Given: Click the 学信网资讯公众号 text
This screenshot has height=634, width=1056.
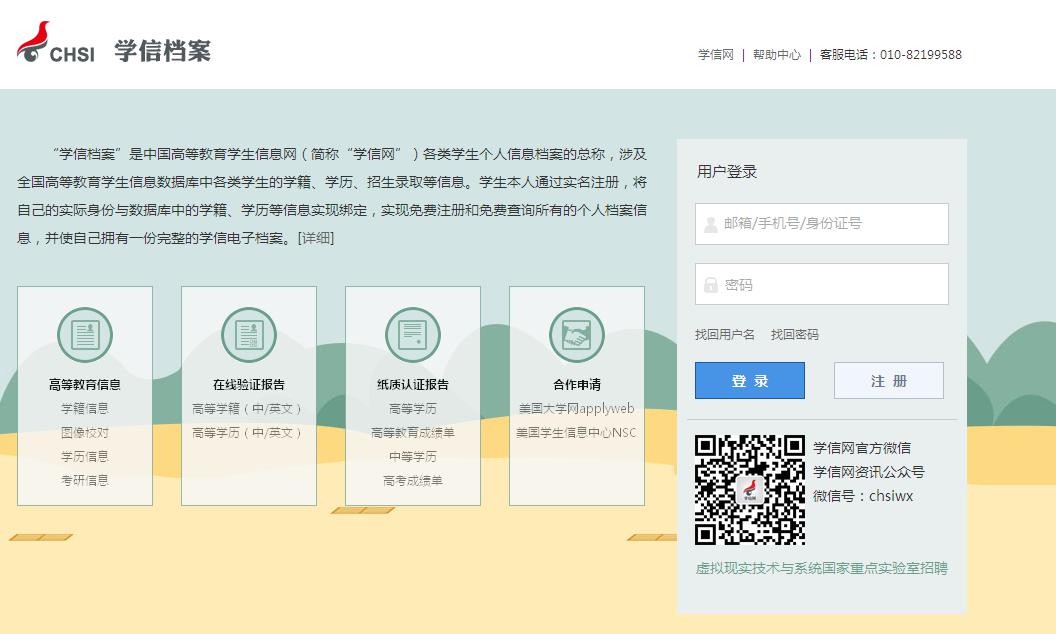Looking at the screenshot, I should point(869,472).
